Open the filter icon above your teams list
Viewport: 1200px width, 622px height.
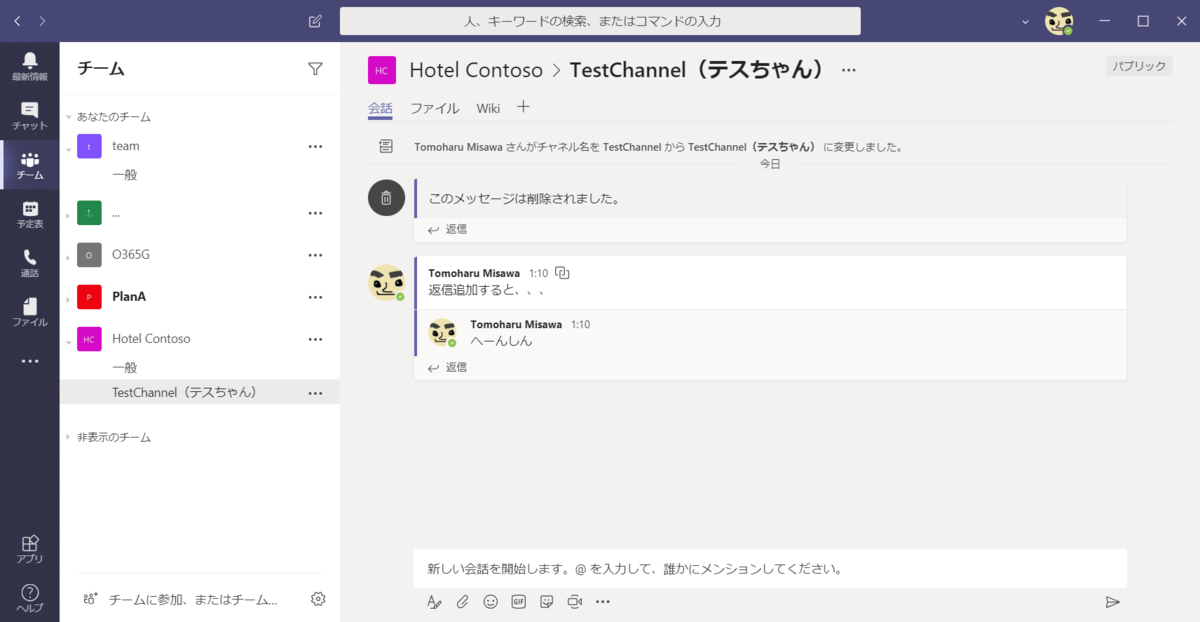(x=315, y=68)
